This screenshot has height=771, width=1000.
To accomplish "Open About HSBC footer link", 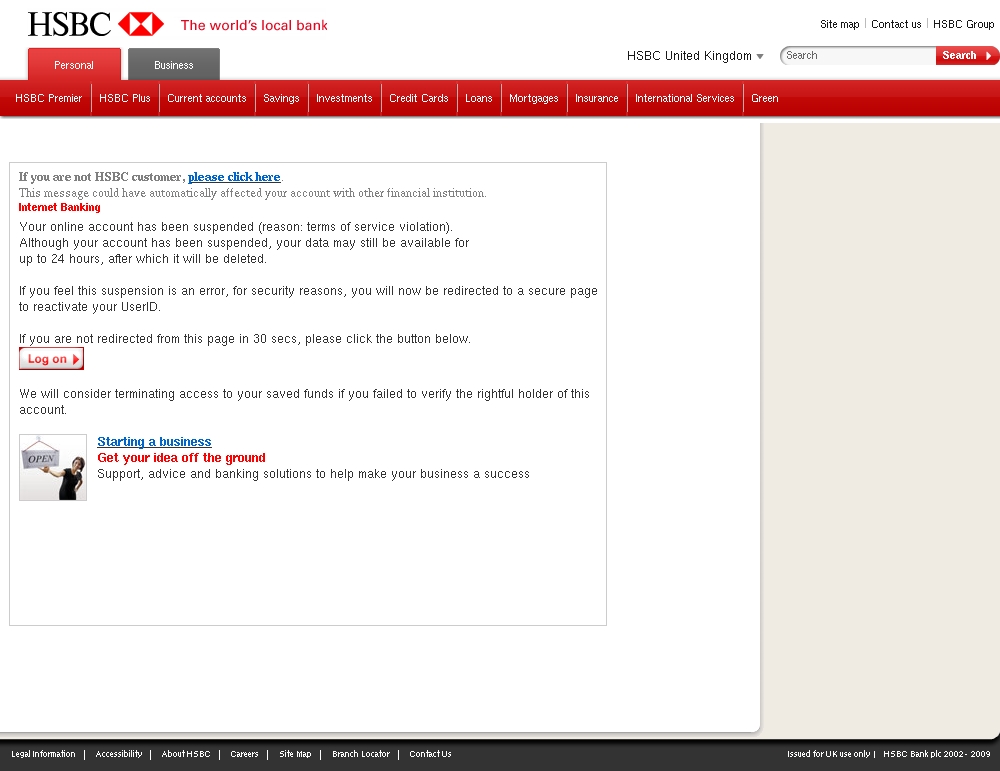I will coord(186,754).
